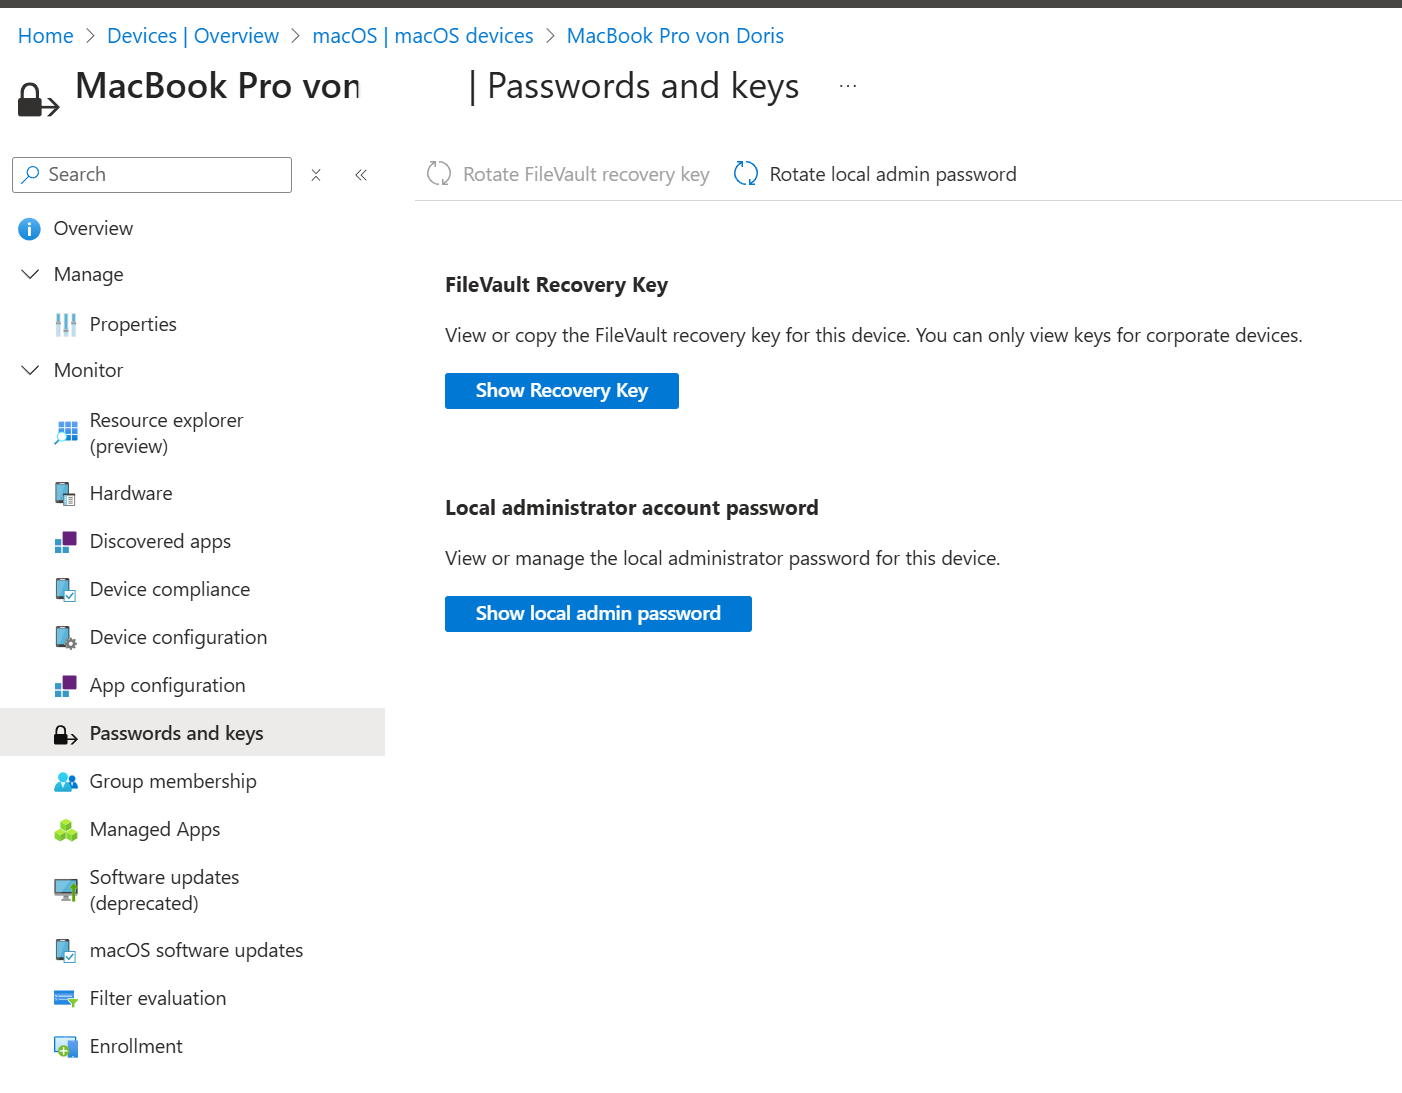Open Enrollment via its icon
The width and height of the screenshot is (1402, 1093).
(65, 1046)
